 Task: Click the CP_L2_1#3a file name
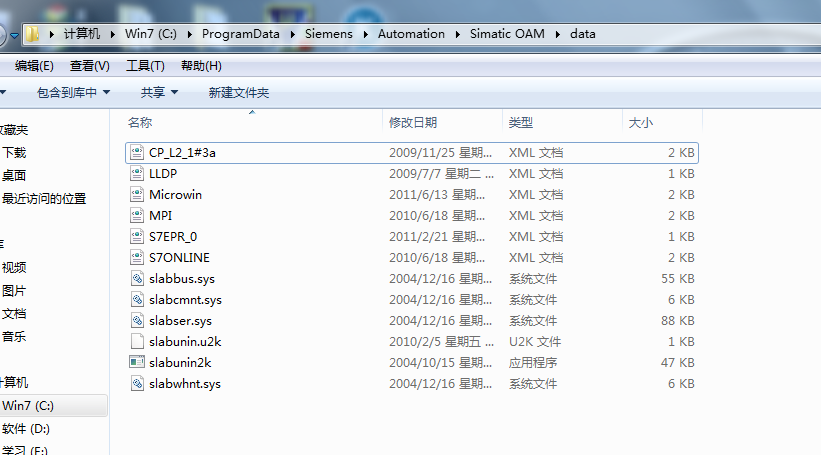(x=182, y=152)
